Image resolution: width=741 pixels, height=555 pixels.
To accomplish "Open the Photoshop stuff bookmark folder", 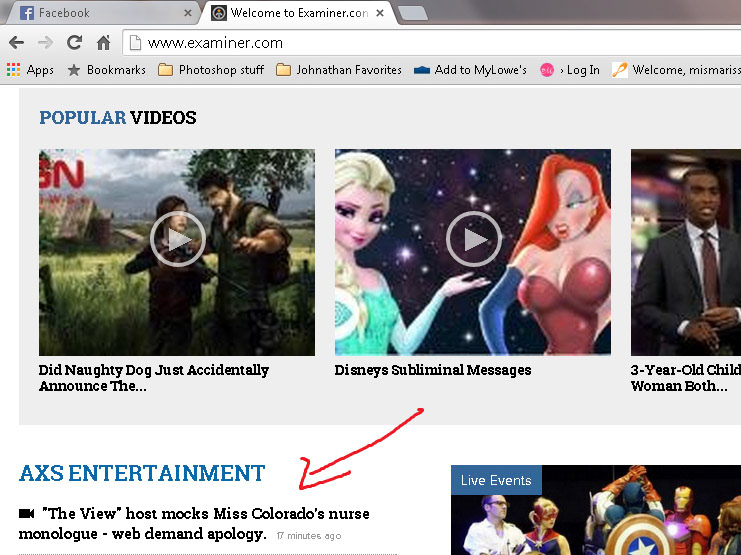I will pyautogui.click(x=211, y=70).
